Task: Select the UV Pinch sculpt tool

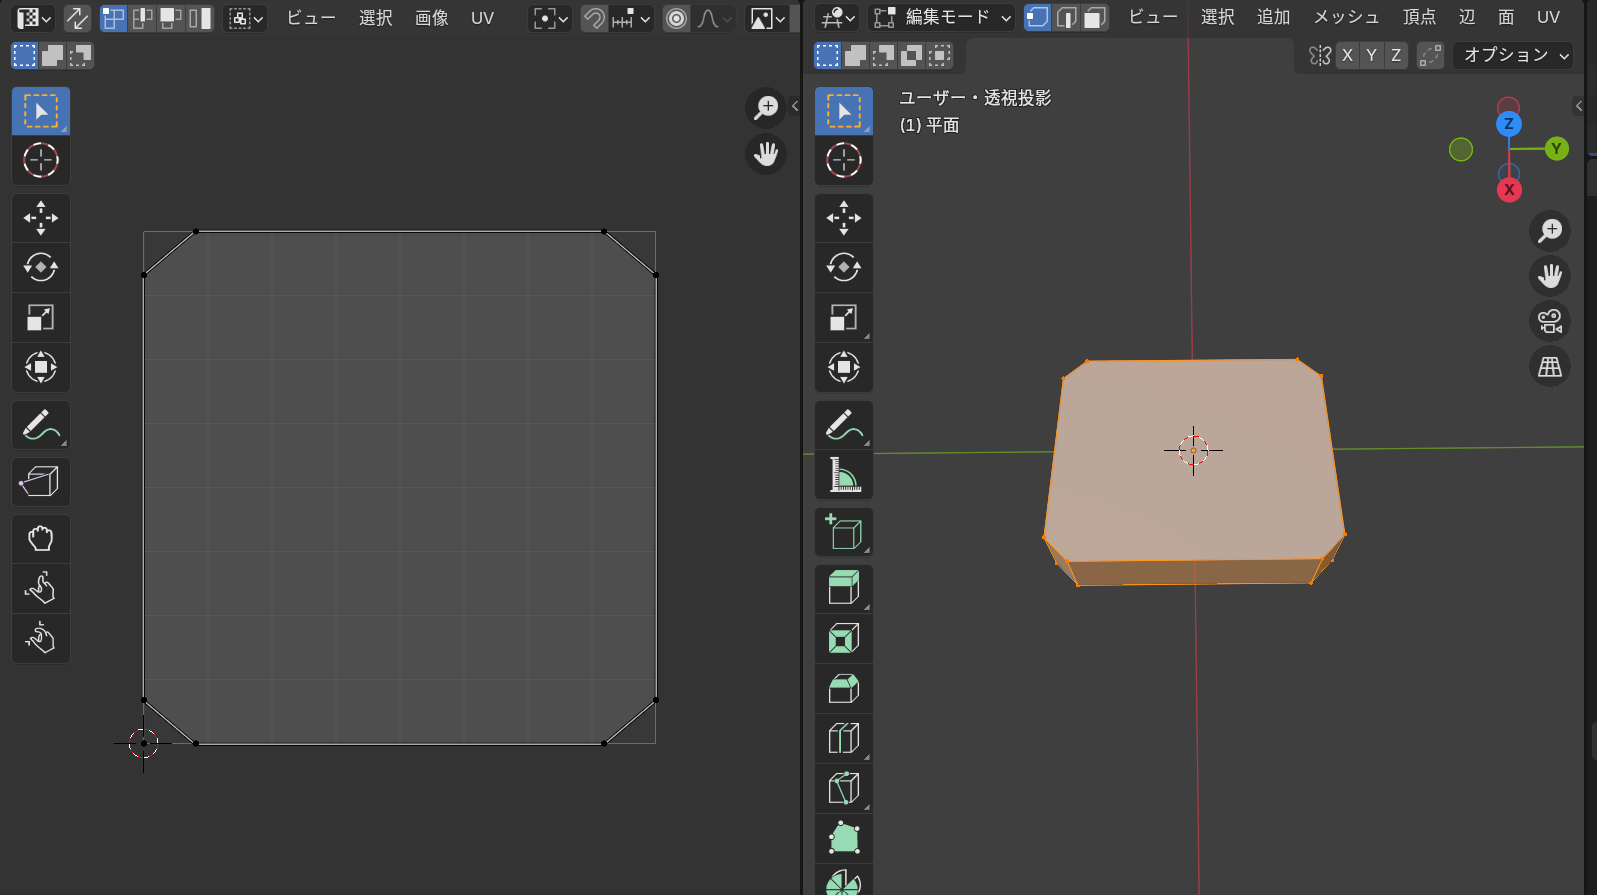Action: [41, 638]
